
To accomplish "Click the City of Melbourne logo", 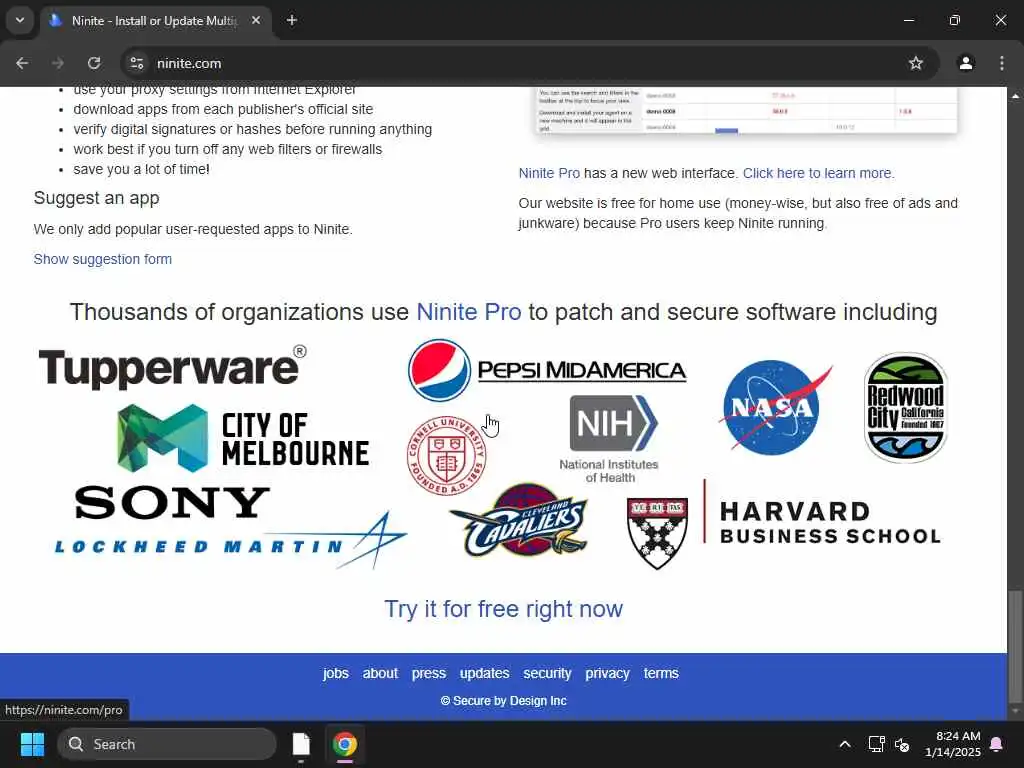I will (x=243, y=438).
